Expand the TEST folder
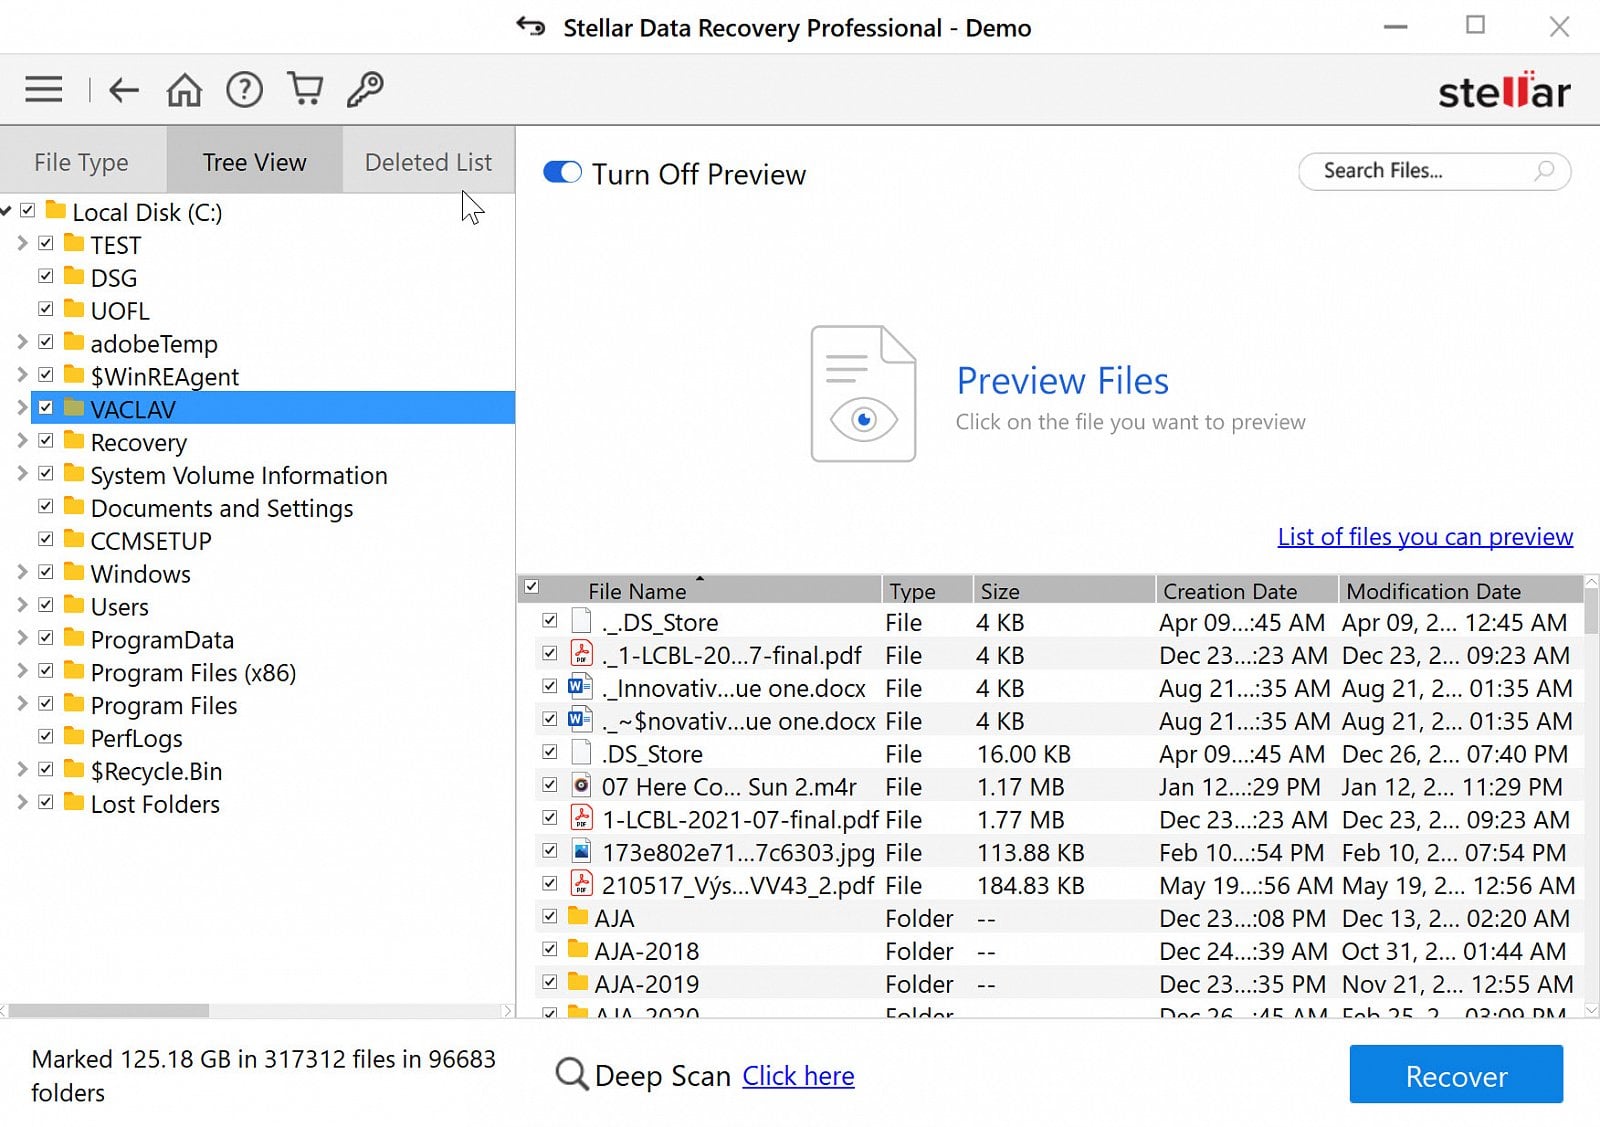This screenshot has width=1600, height=1127. [x=22, y=243]
